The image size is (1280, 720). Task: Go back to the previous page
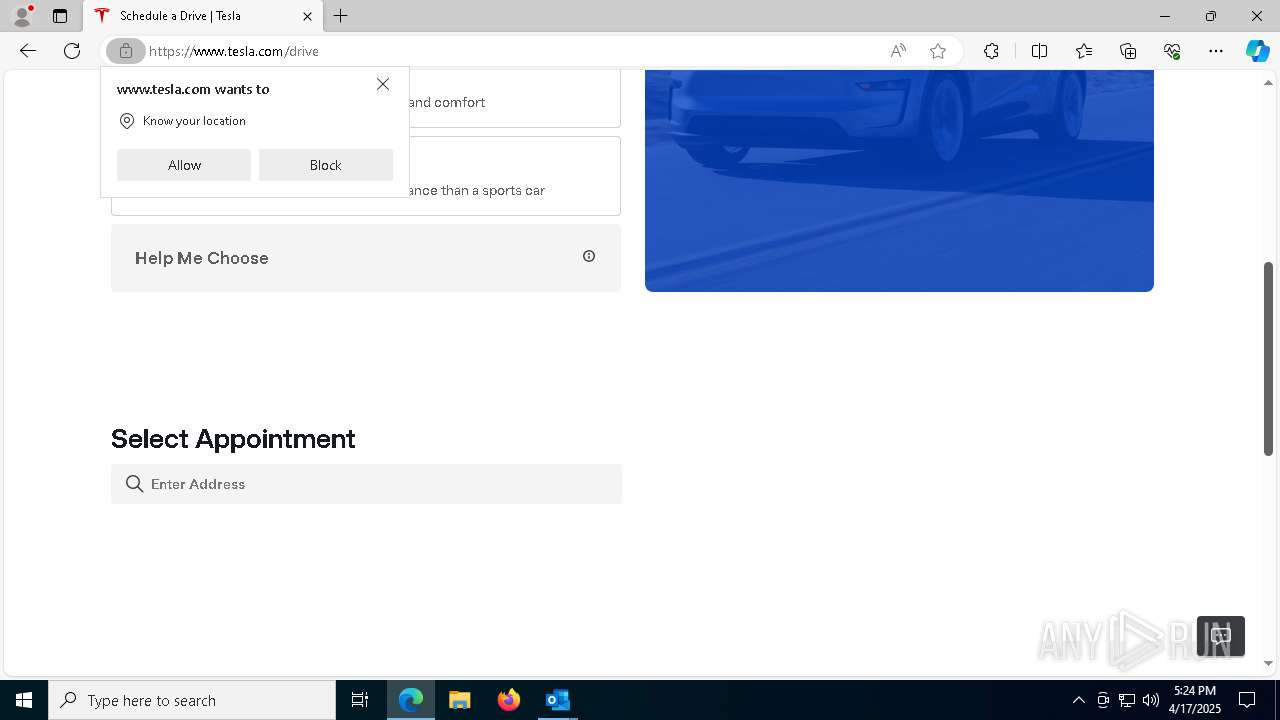point(28,51)
